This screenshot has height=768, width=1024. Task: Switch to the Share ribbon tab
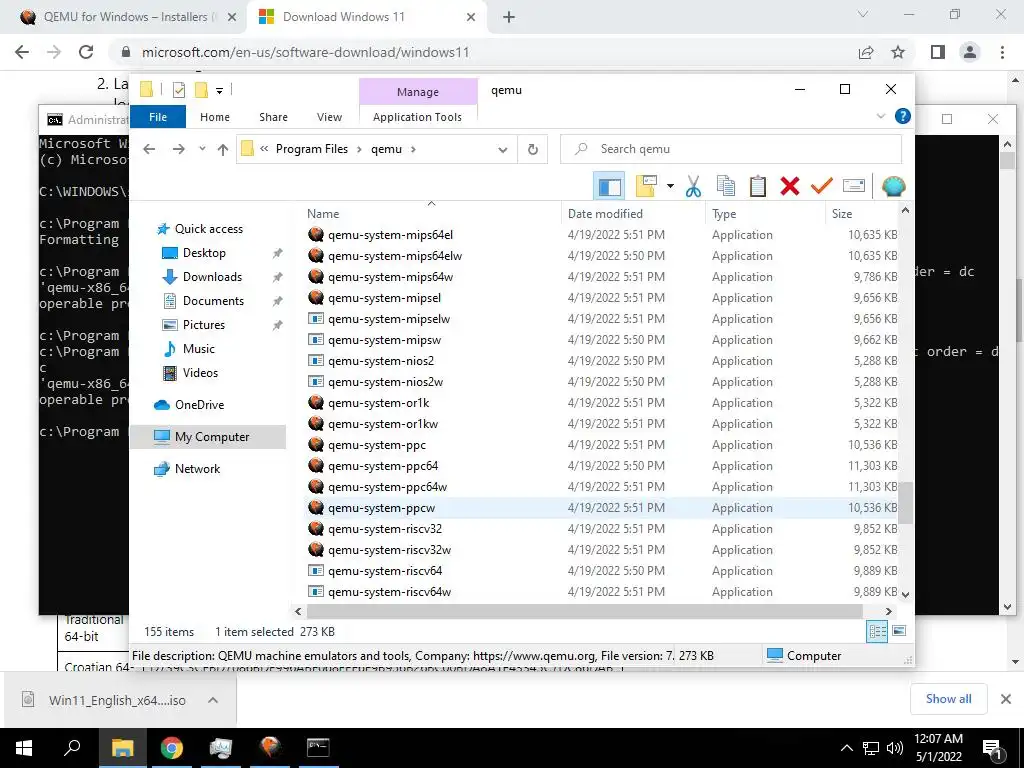pos(273,117)
